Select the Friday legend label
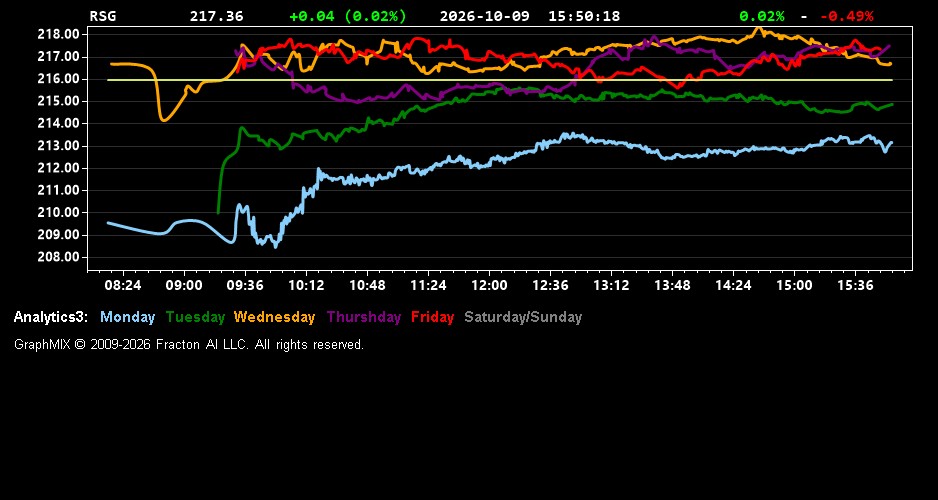The height and width of the screenshot is (500, 938). pos(433,317)
